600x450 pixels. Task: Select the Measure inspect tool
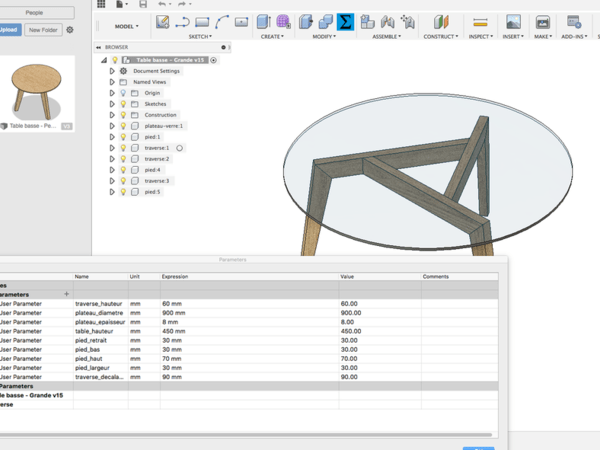[480, 23]
